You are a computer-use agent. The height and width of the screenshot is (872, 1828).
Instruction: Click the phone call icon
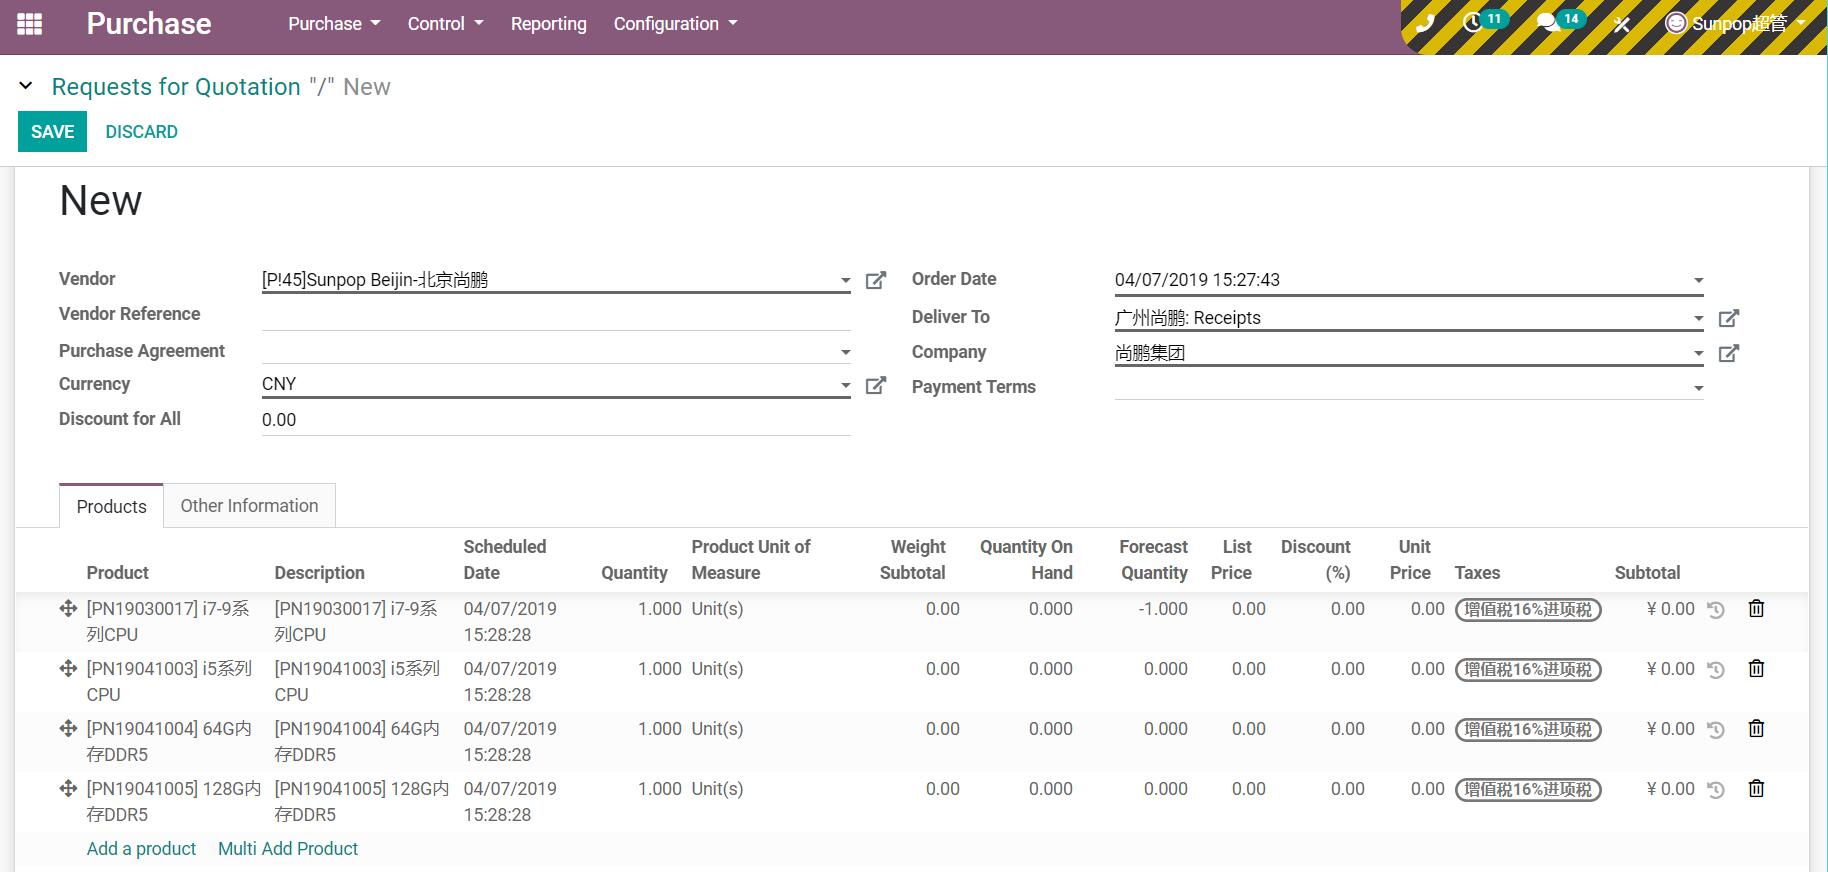[x=1425, y=24]
